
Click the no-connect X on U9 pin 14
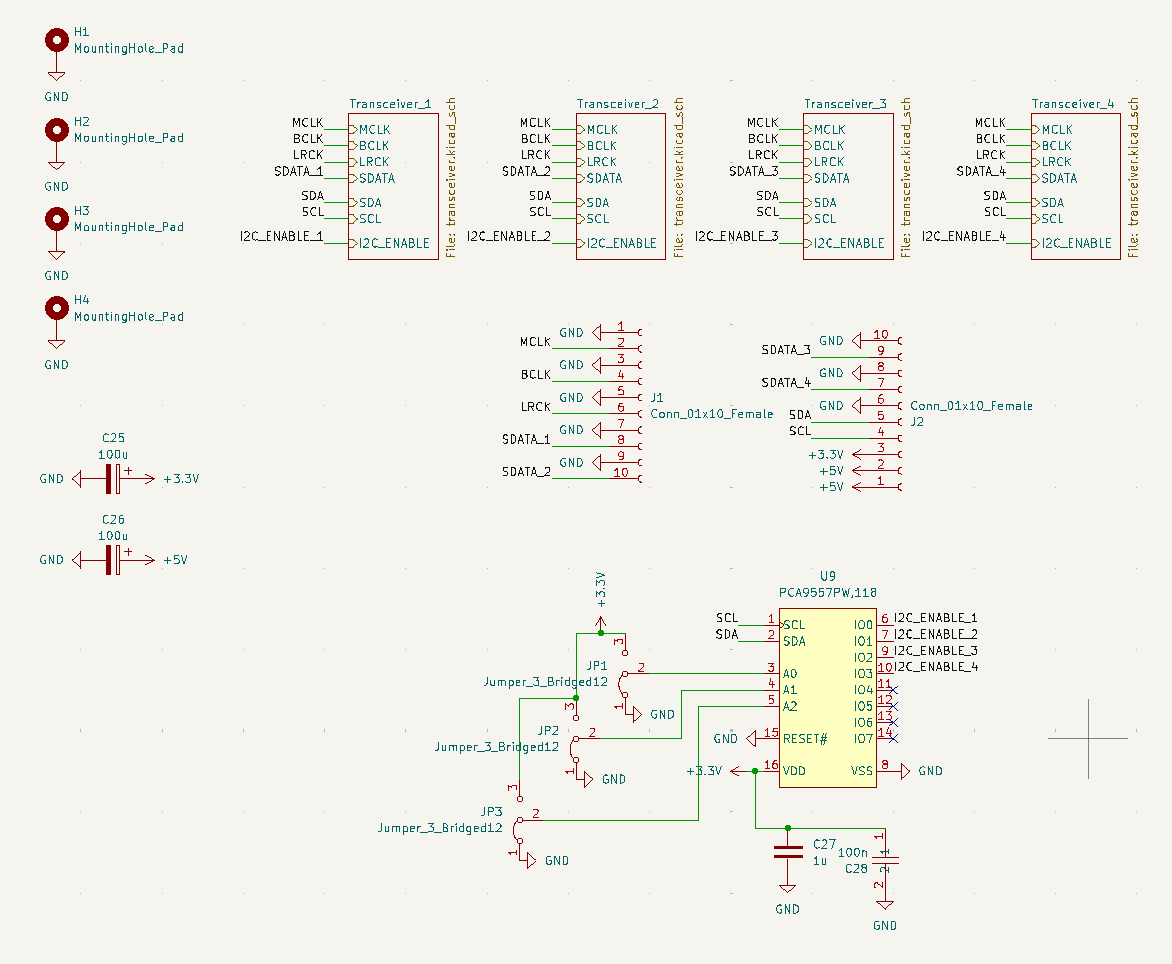(x=893, y=738)
